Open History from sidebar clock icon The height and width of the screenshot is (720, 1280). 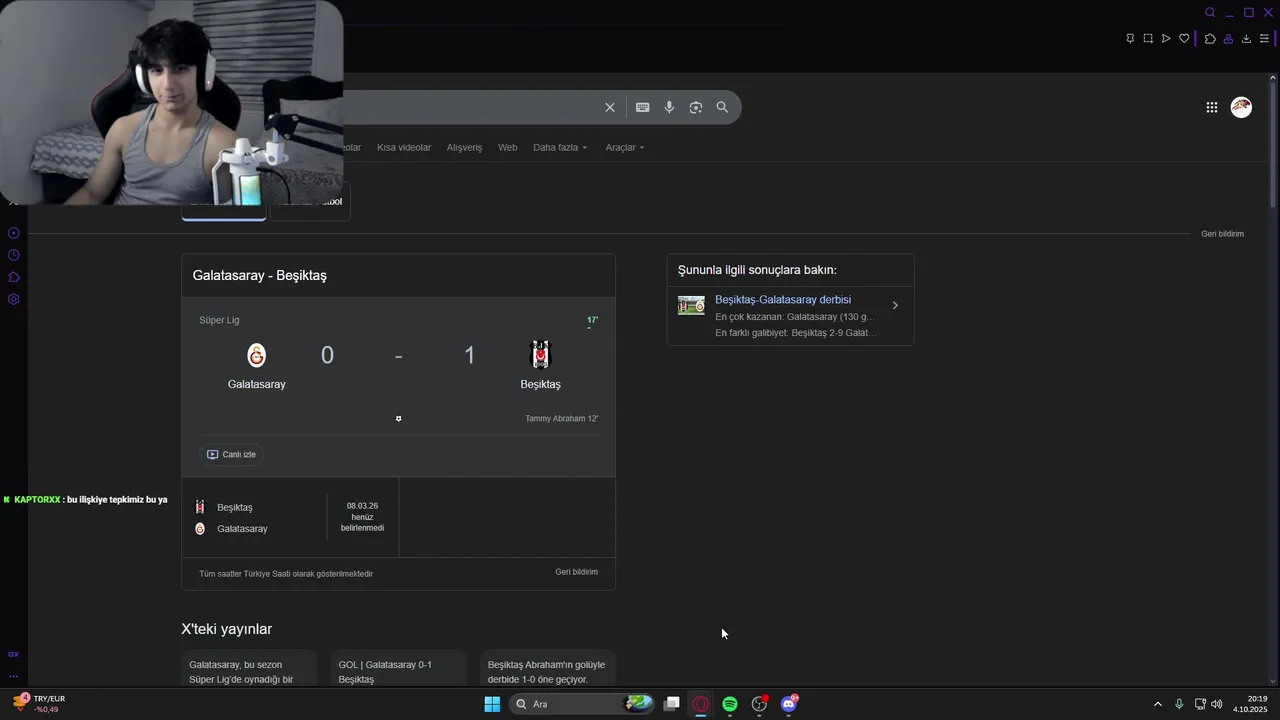(x=13, y=255)
